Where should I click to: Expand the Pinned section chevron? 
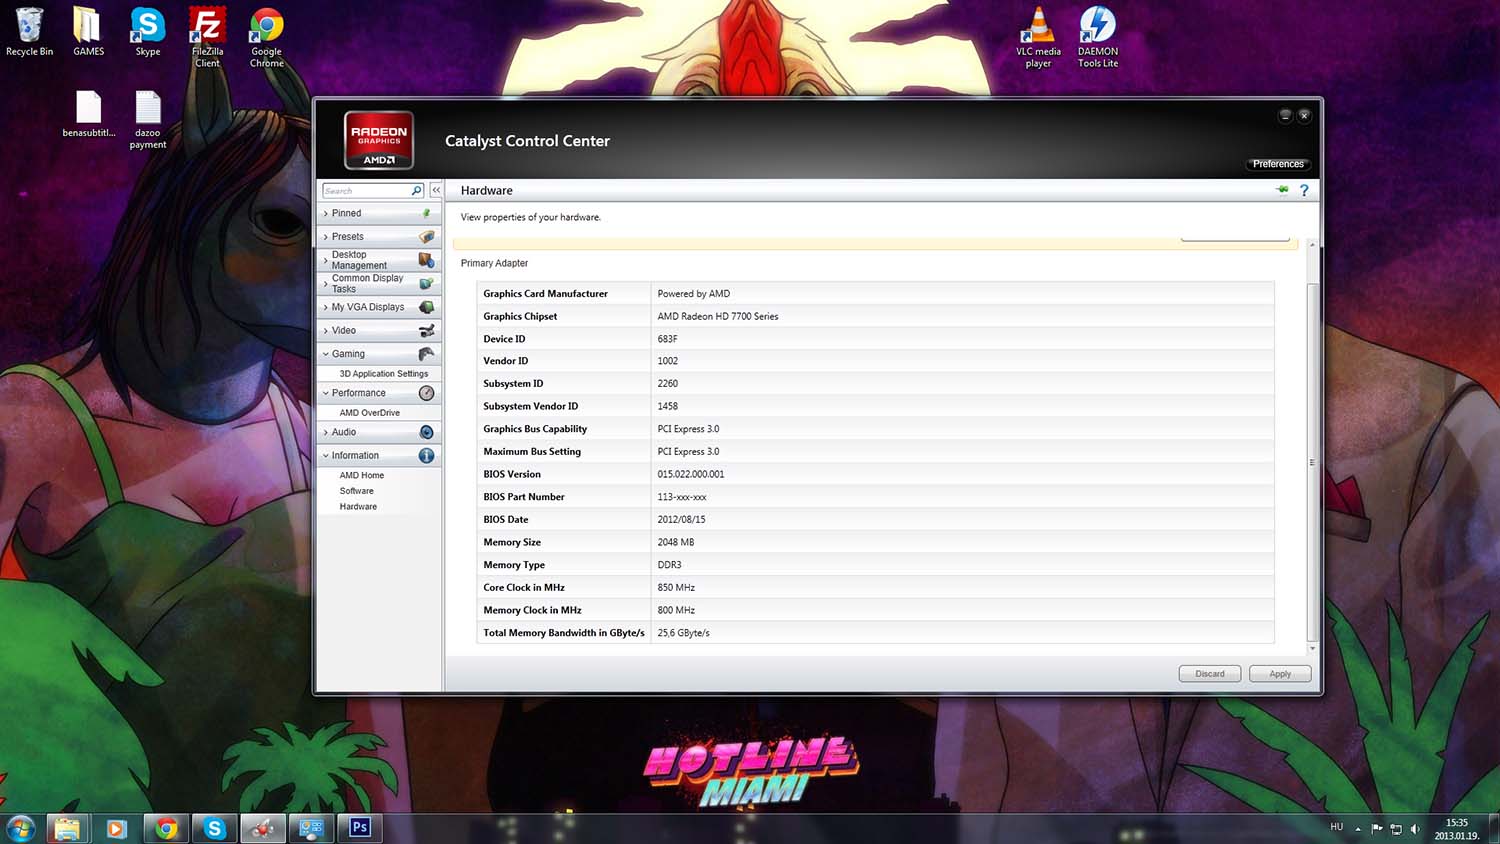click(x=326, y=213)
